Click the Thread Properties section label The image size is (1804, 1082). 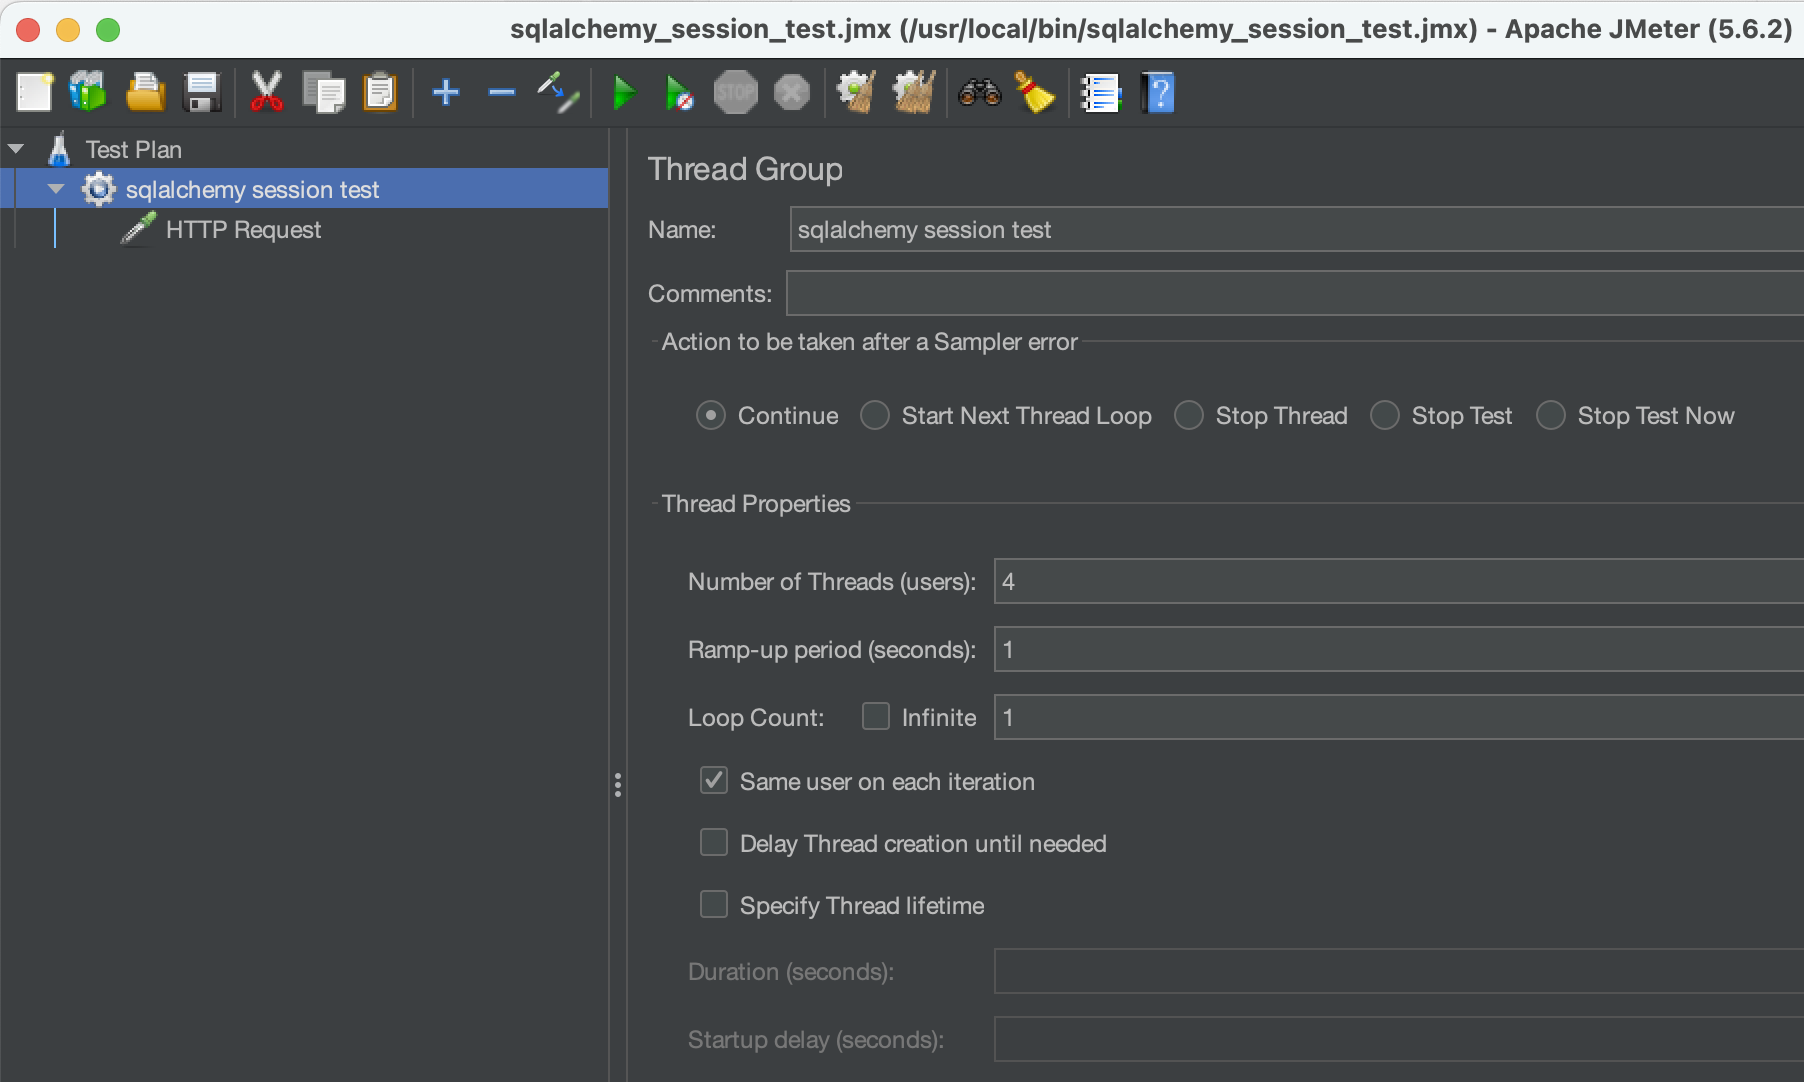(756, 504)
